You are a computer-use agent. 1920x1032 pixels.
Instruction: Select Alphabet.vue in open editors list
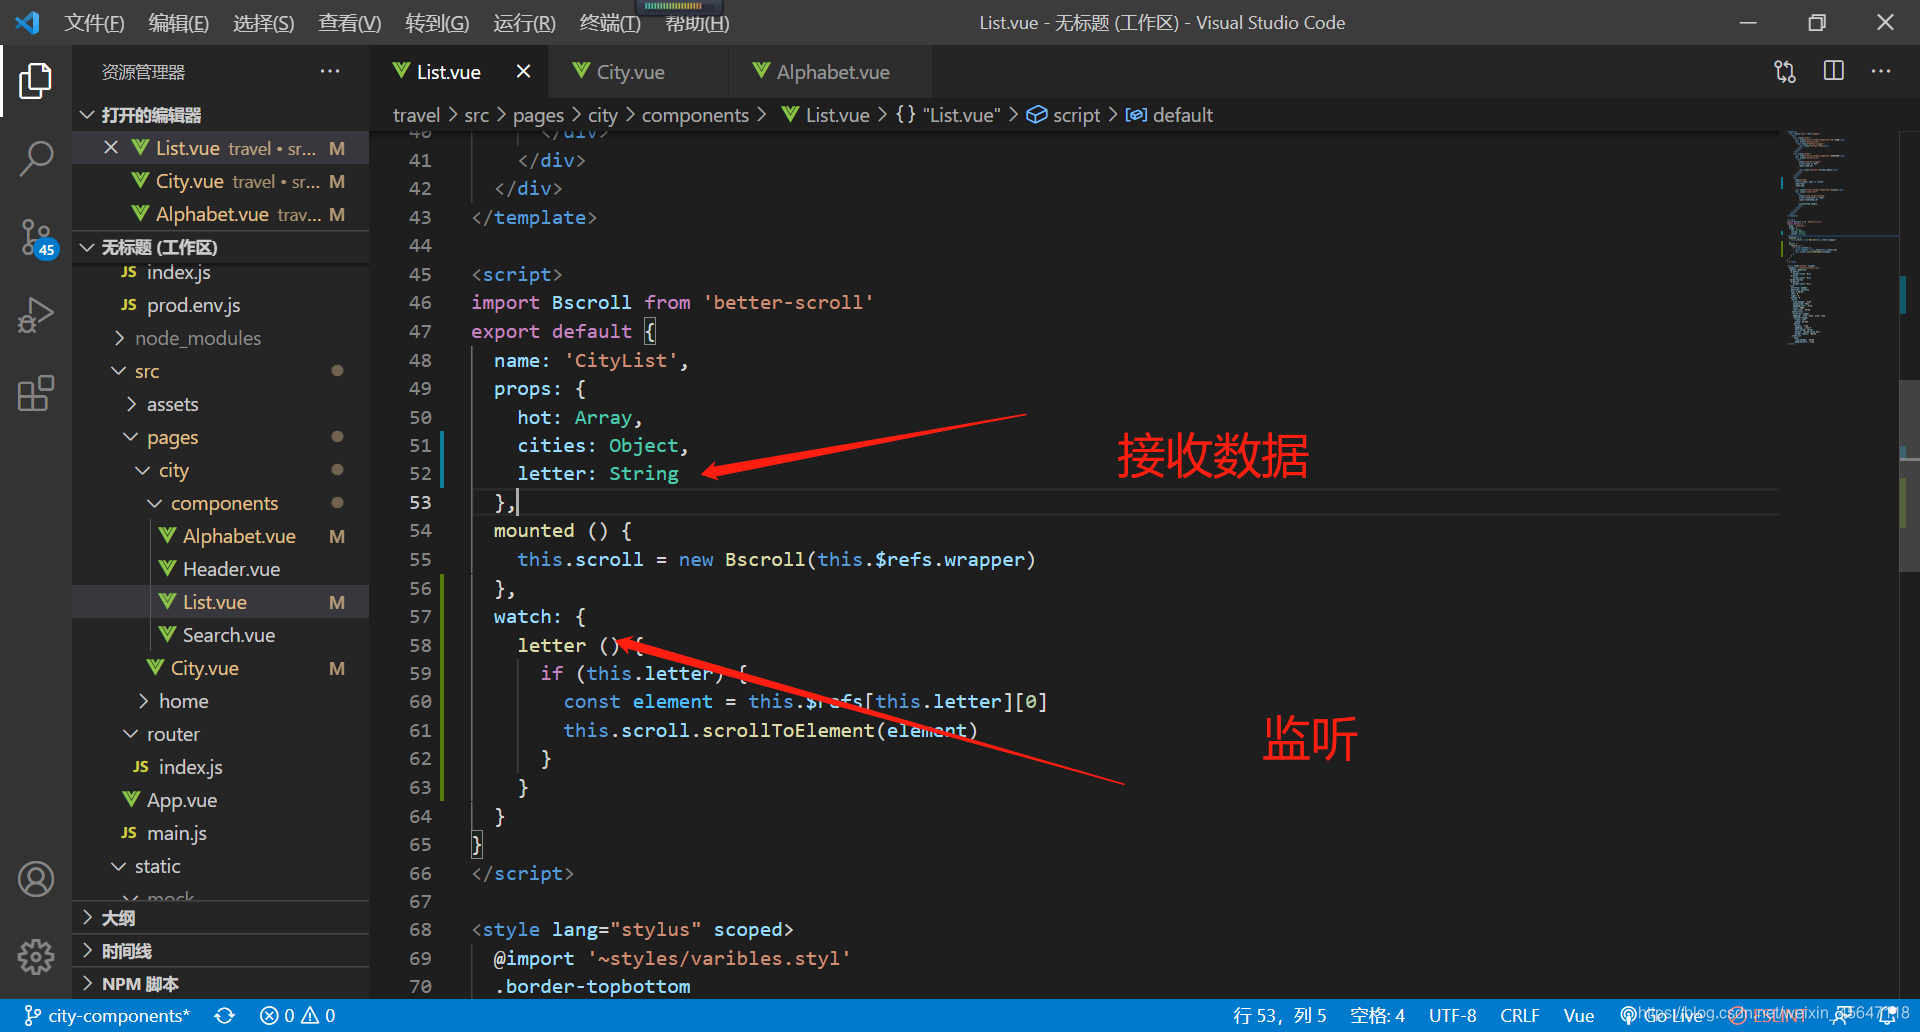pyautogui.click(x=220, y=214)
